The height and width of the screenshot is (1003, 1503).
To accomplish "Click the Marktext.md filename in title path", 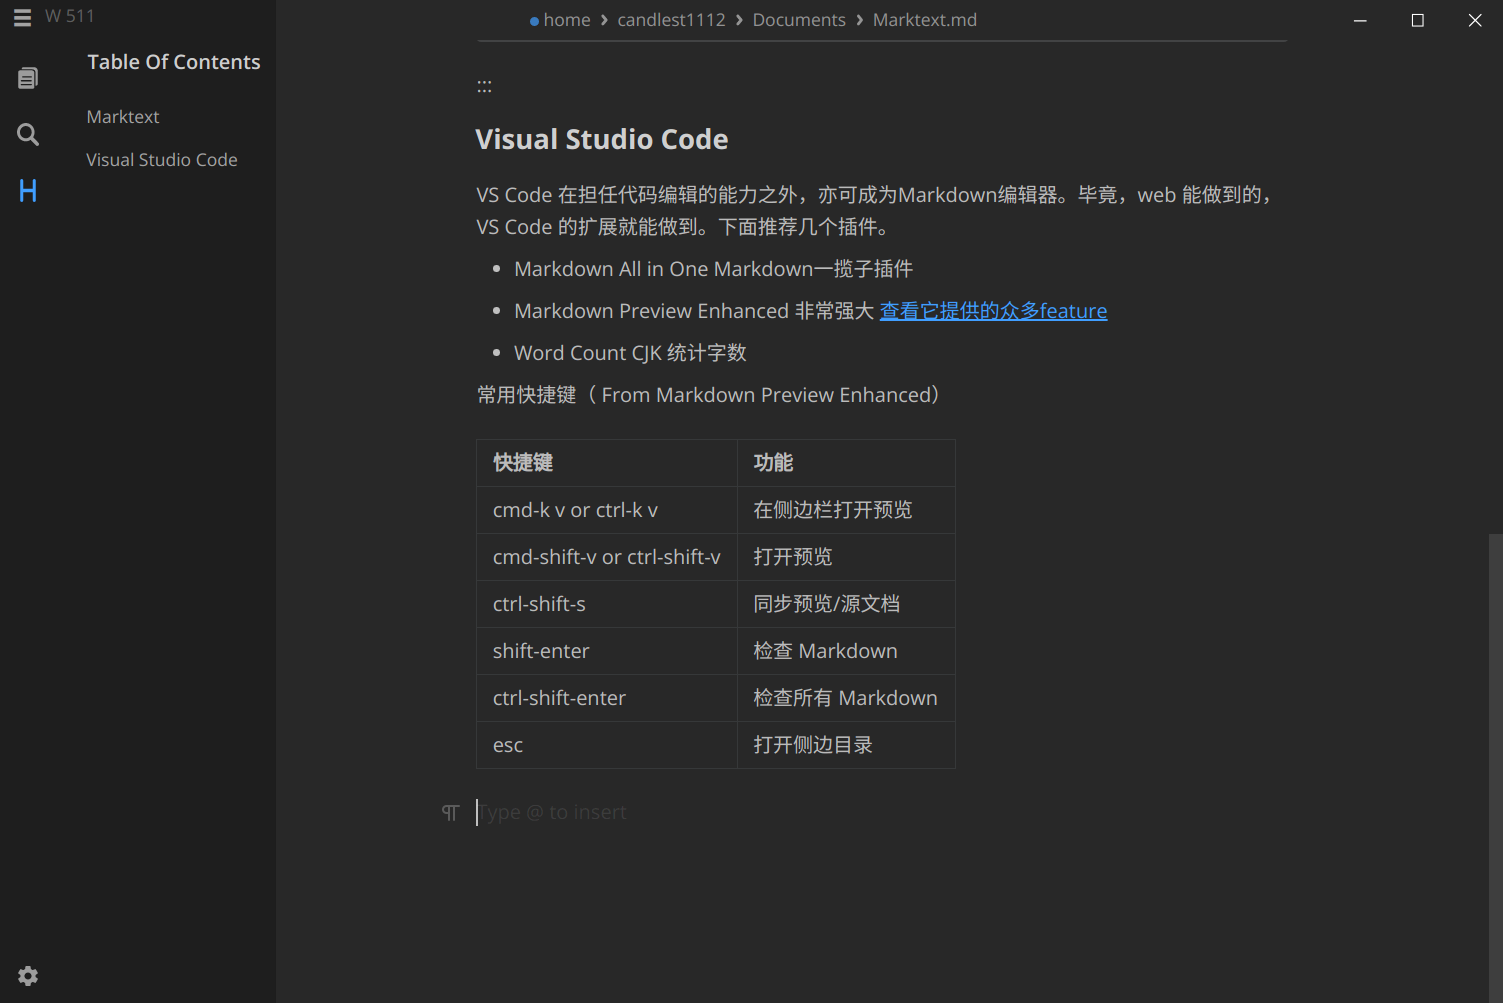I will pos(924,20).
